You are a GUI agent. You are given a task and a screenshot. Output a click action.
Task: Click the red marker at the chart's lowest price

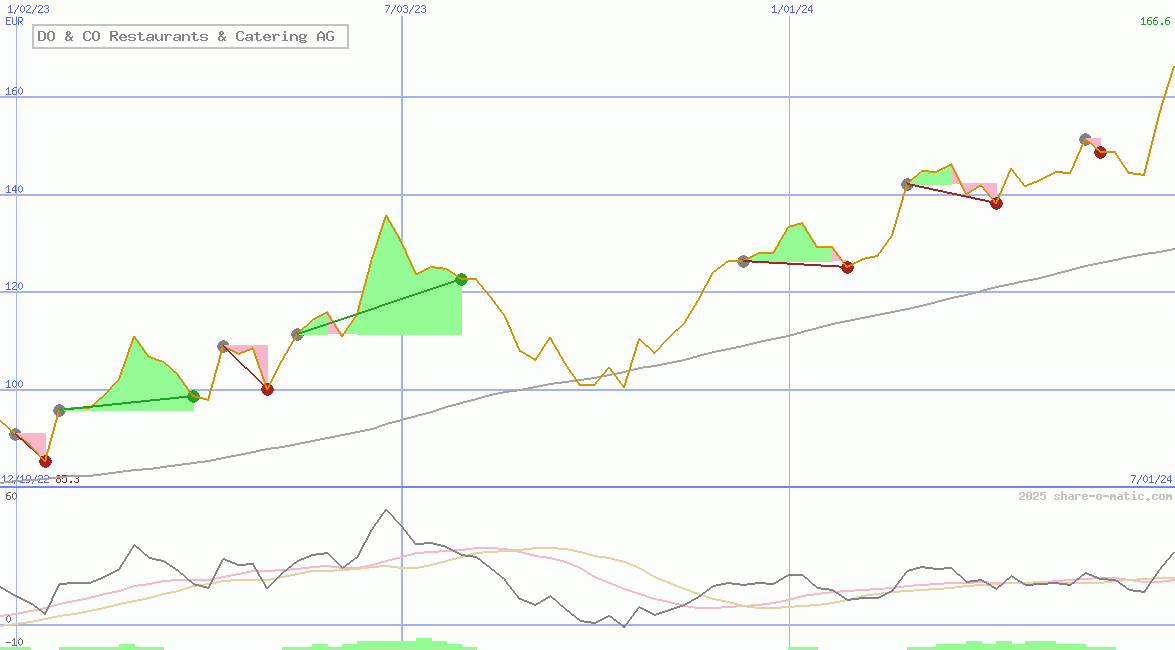pos(45,461)
